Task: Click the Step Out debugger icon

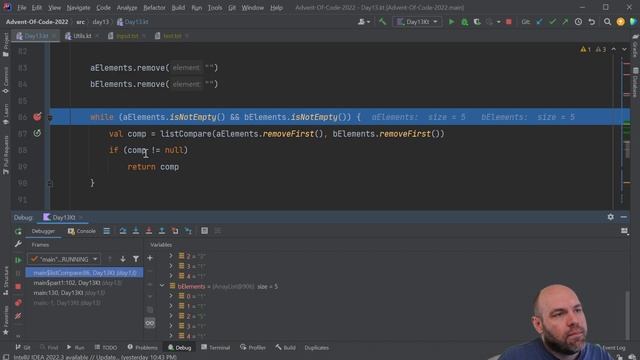Action: 162,231
